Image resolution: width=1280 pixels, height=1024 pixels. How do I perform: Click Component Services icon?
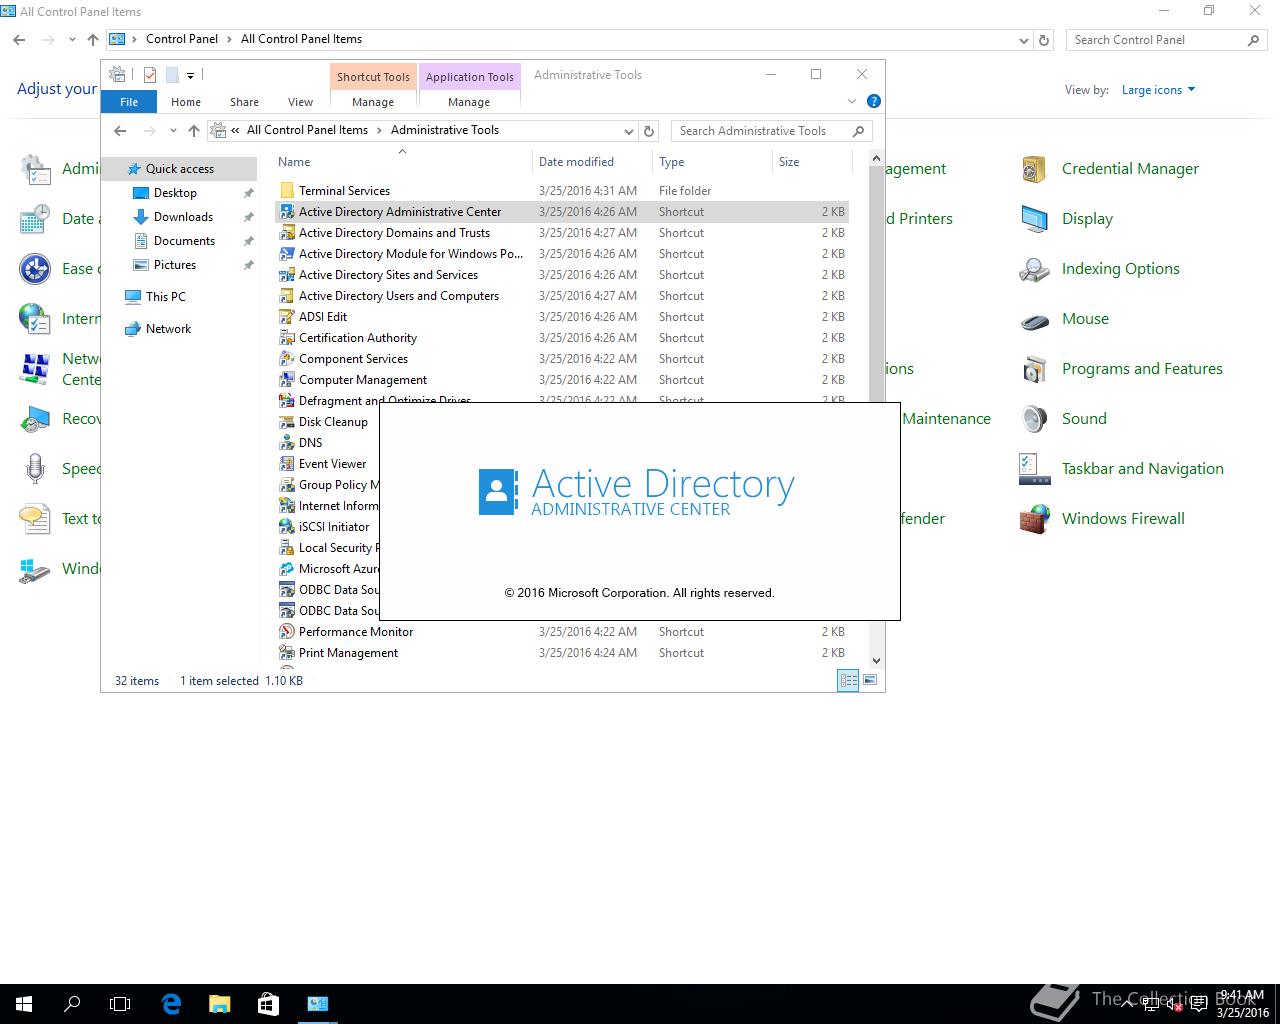(x=287, y=359)
